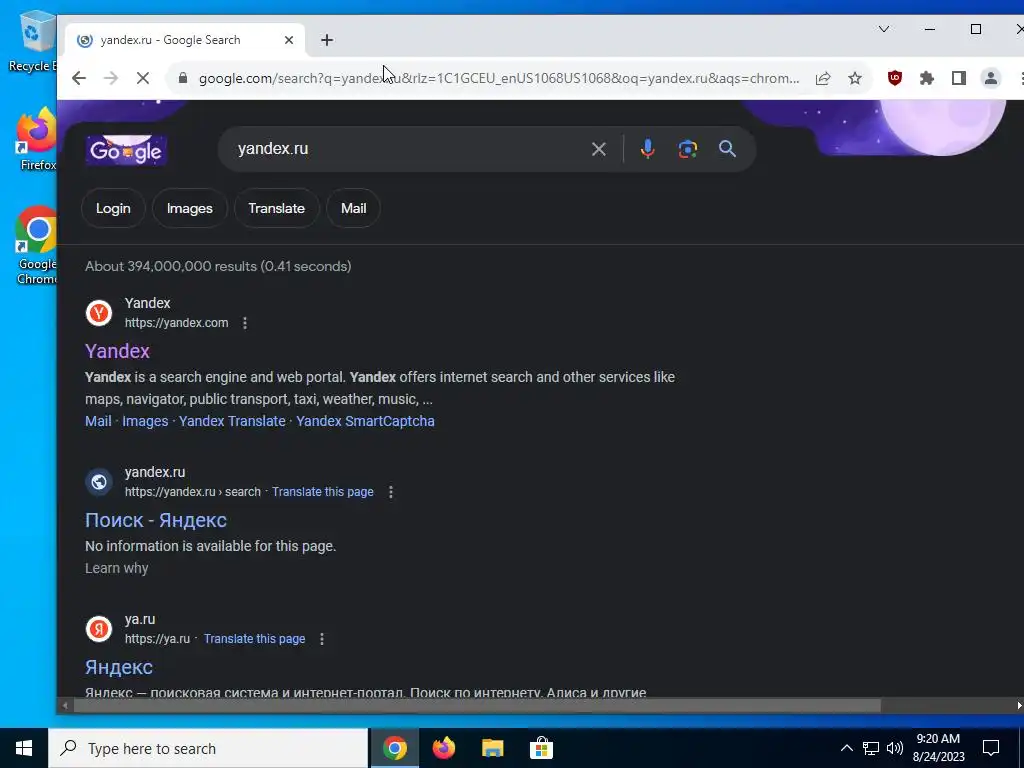Click into the yandex.ru search field
The width and height of the screenshot is (1024, 768).
[405, 149]
